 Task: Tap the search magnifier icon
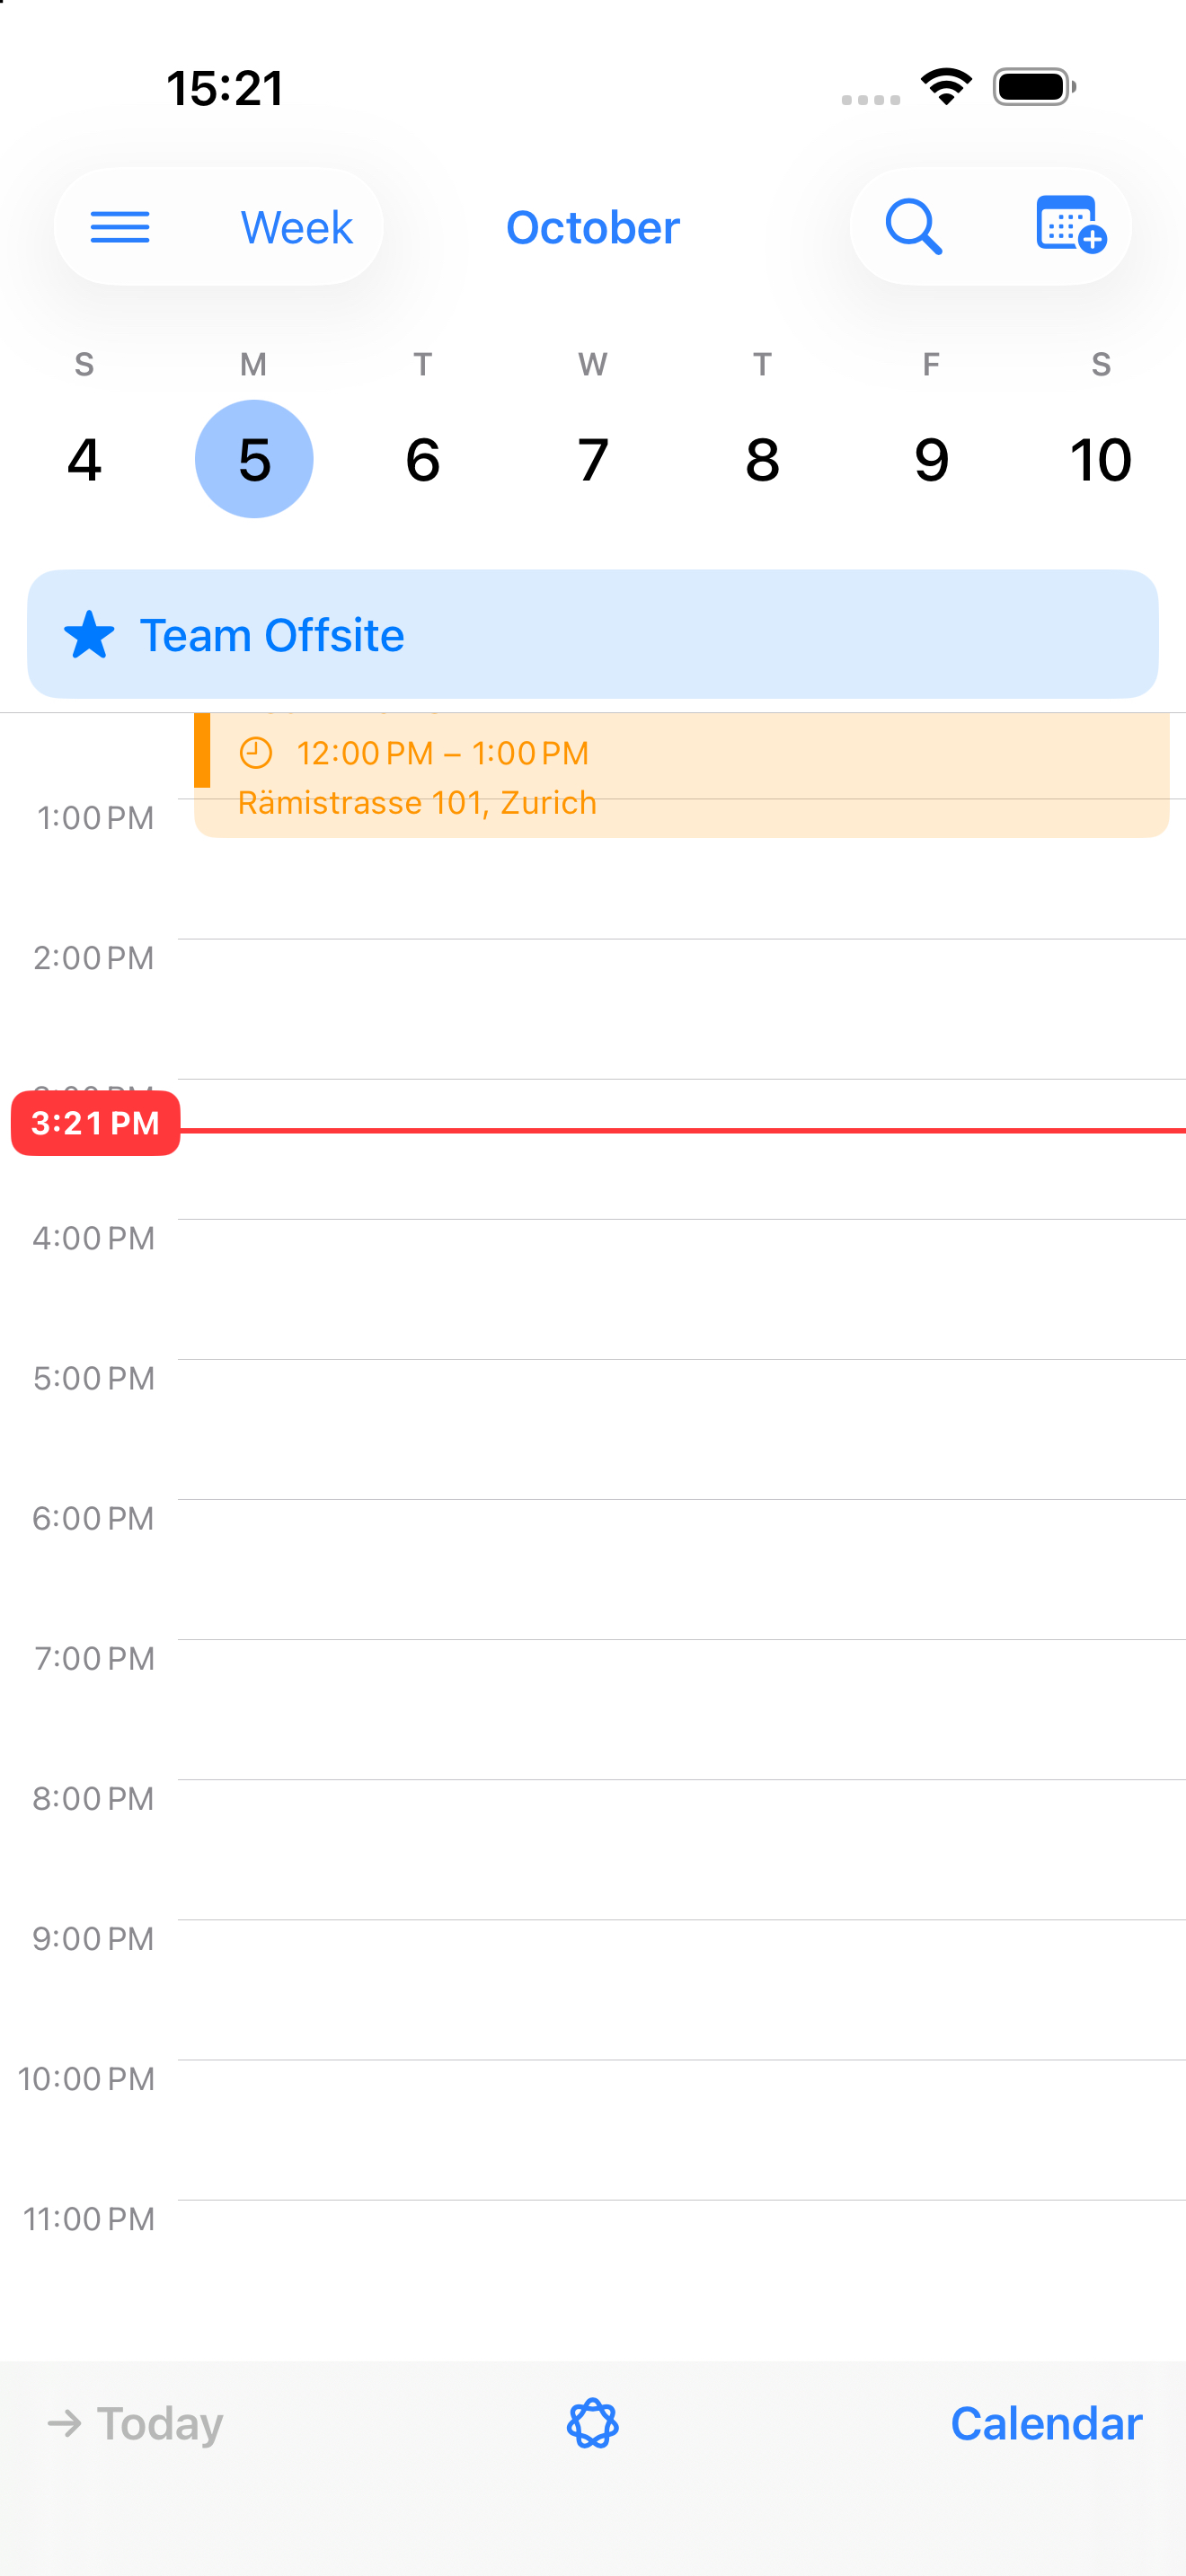(x=914, y=227)
